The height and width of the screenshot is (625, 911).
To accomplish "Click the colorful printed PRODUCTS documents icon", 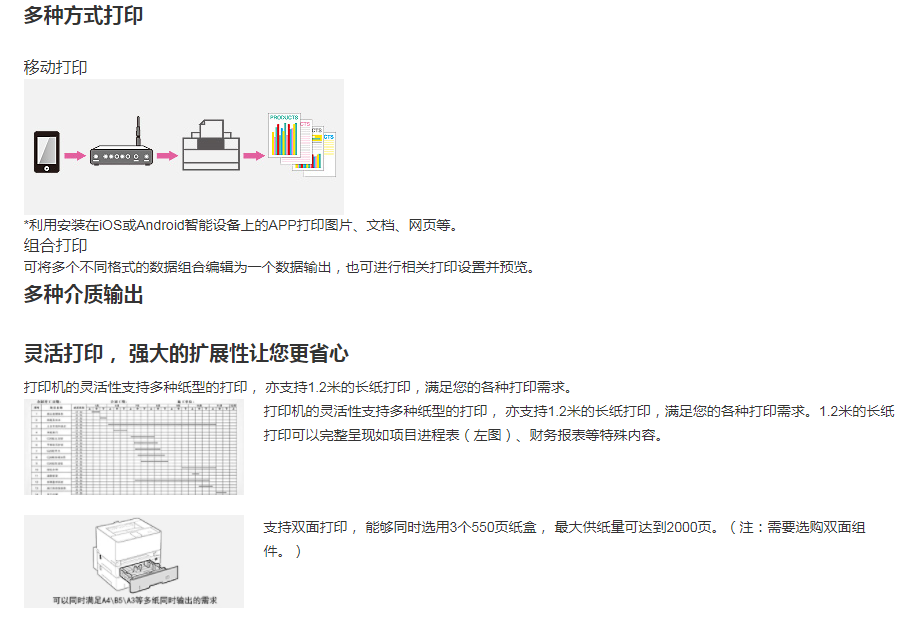I will click(x=300, y=143).
